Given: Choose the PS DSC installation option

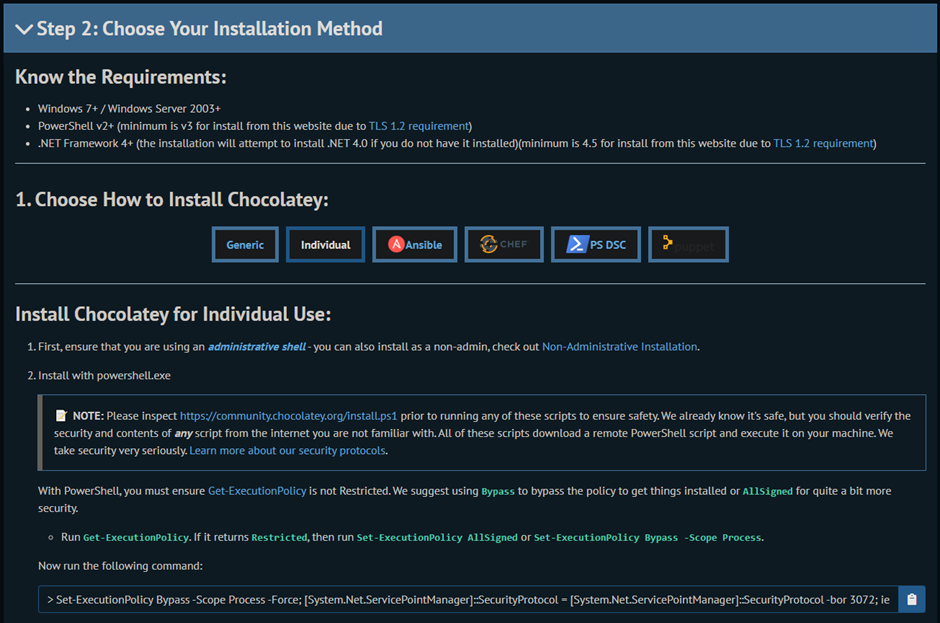Looking at the screenshot, I should pos(596,245).
